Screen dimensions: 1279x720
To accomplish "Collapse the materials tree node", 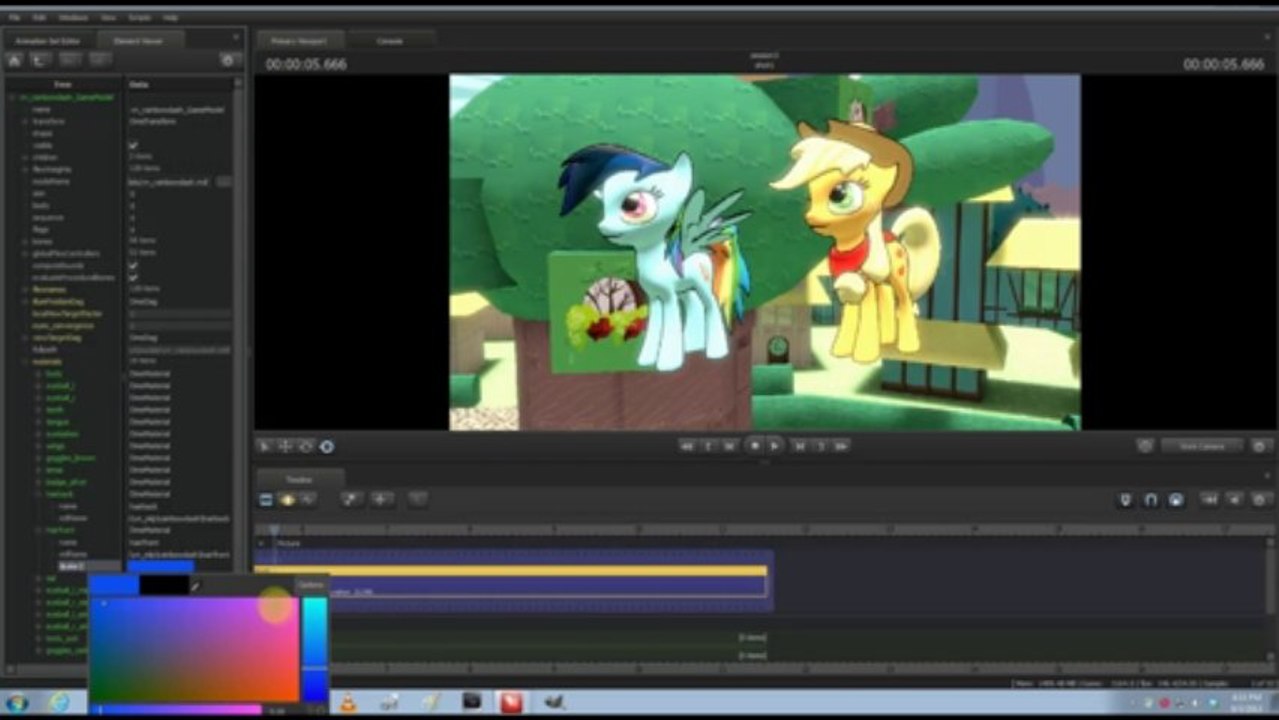I will [x=24, y=361].
